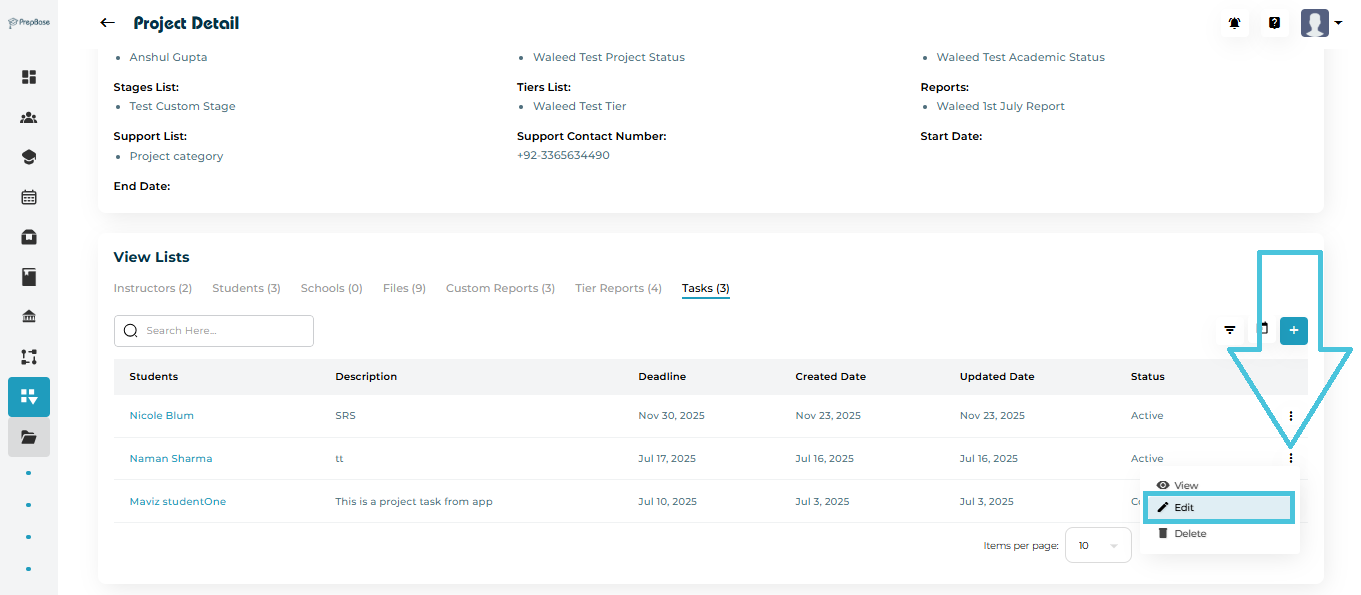Choose Delete from the context menu
1361x595 pixels.
click(1189, 534)
